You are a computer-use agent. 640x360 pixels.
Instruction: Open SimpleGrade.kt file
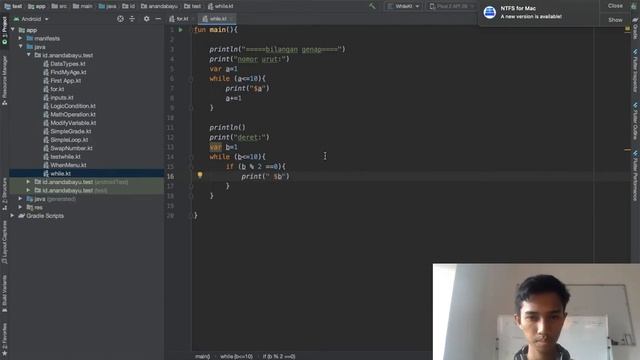tap(71, 131)
